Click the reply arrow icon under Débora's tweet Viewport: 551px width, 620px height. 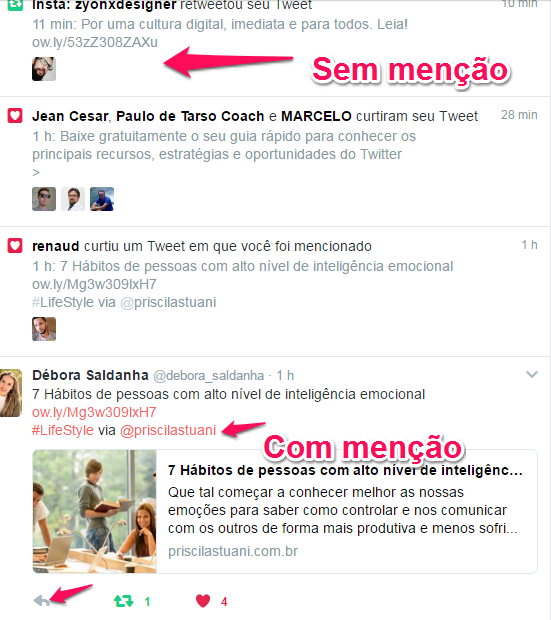coord(42,601)
